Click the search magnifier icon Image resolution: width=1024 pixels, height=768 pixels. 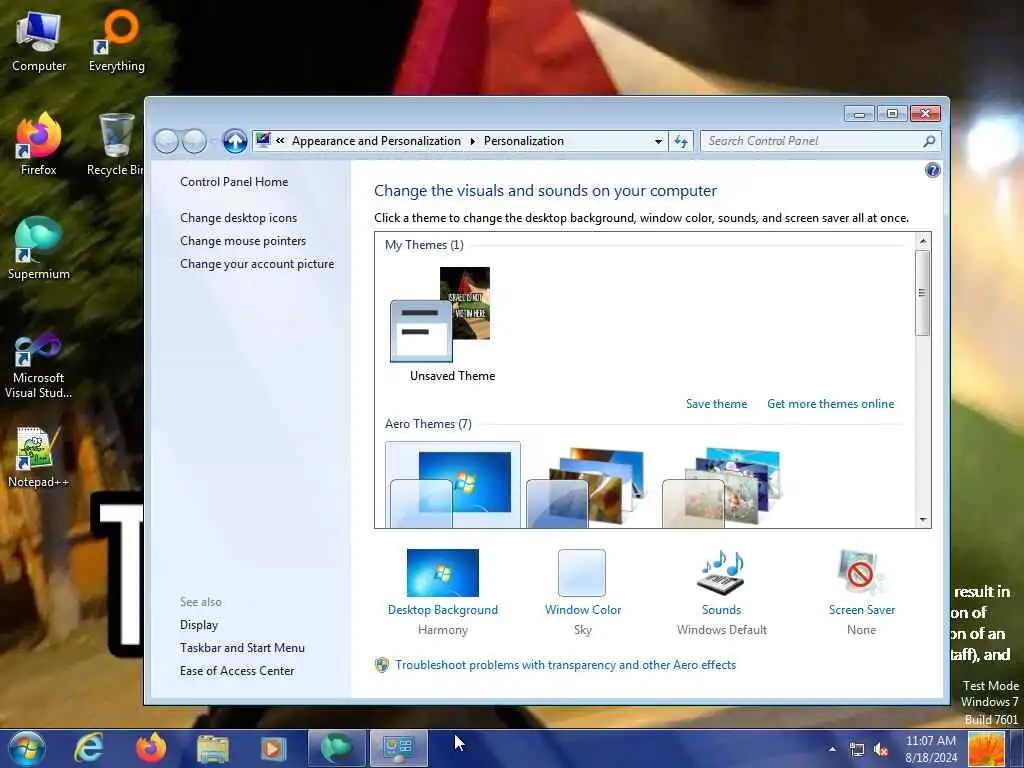pyautogui.click(x=929, y=141)
